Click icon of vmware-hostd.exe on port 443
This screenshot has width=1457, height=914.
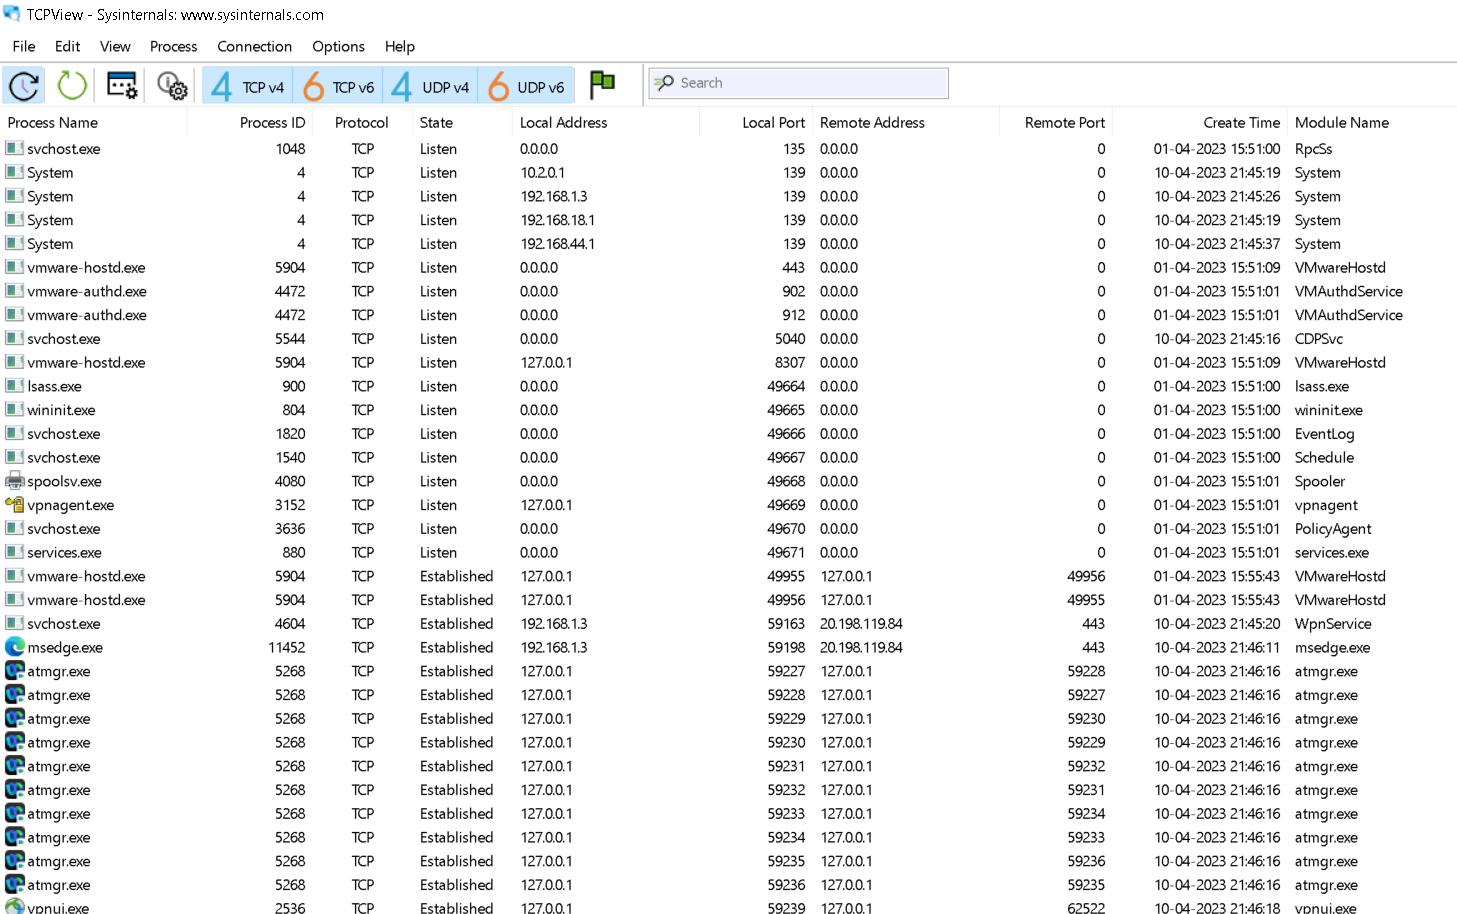click(x=15, y=267)
